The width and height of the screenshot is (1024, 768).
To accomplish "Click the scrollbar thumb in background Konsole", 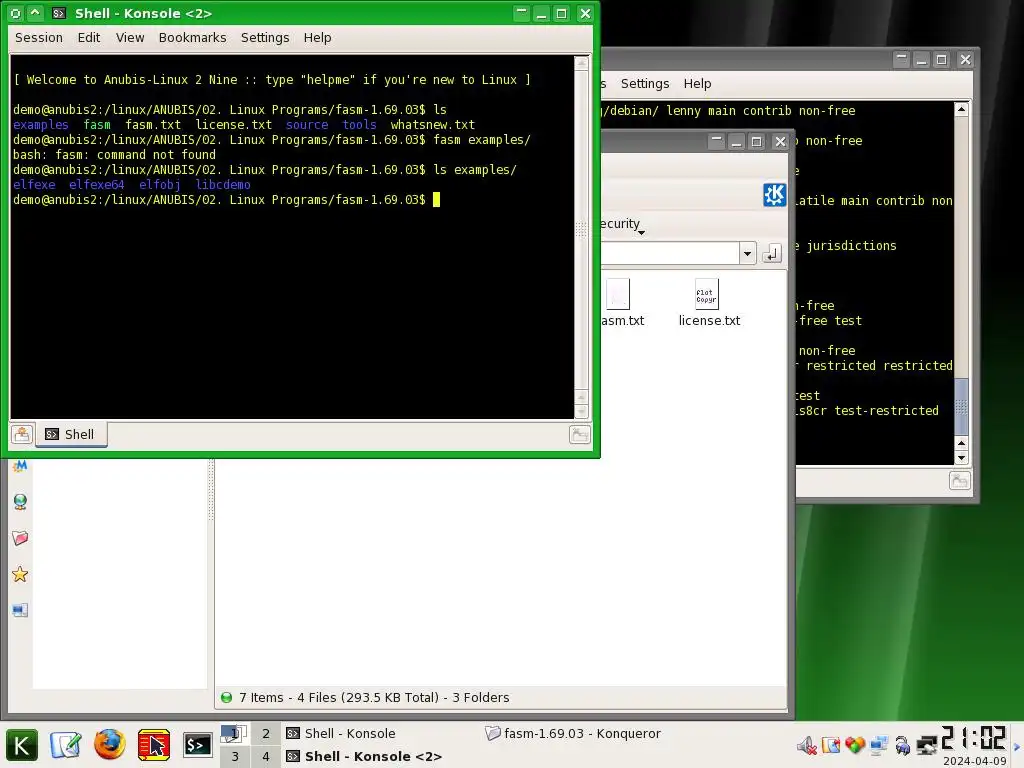I will (961, 406).
